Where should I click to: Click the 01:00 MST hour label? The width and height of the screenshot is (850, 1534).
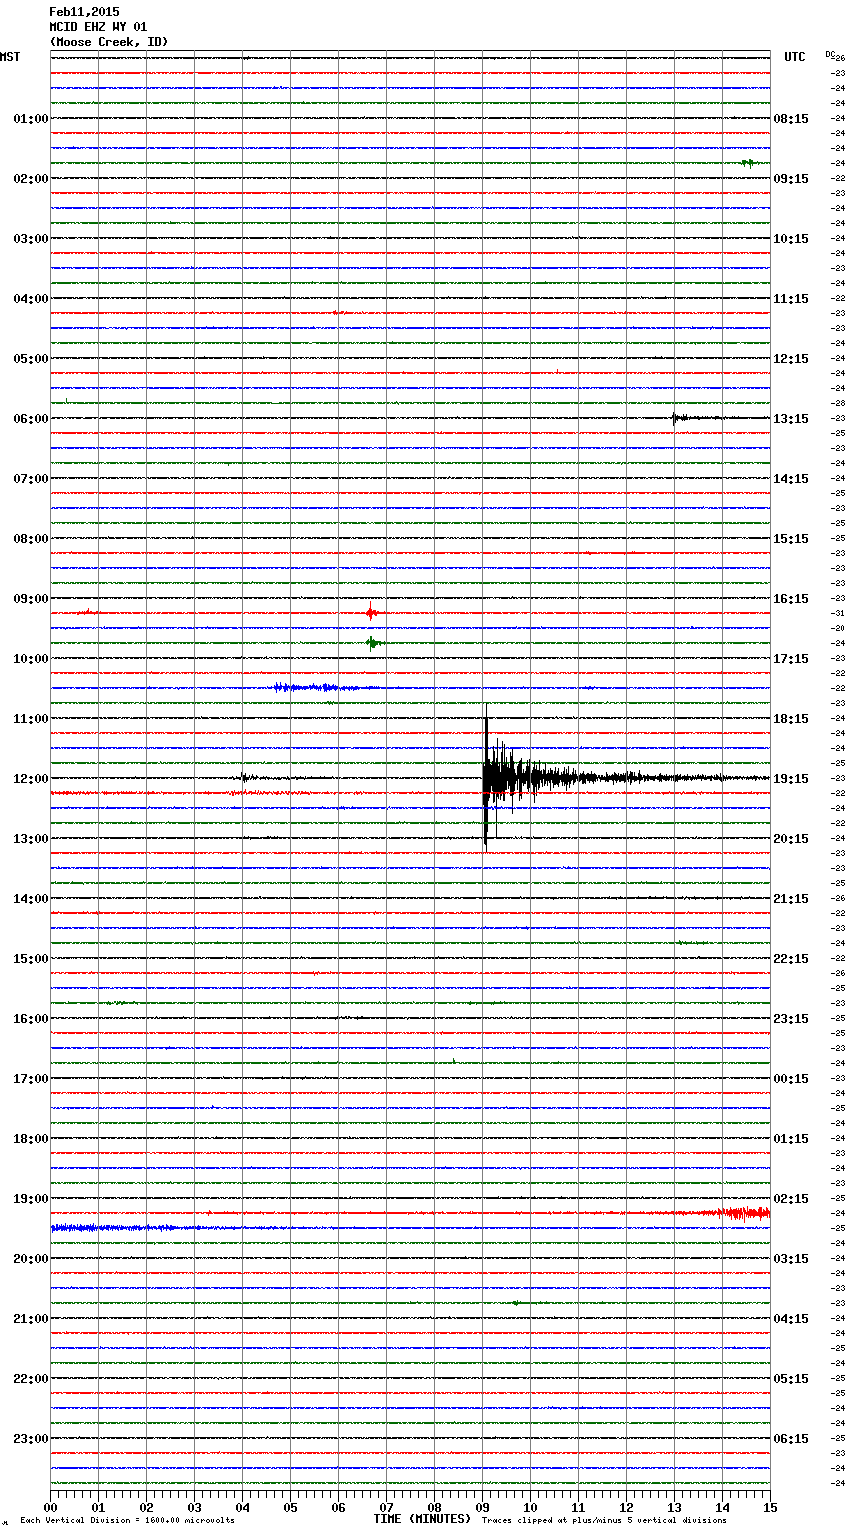click(x=30, y=119)
